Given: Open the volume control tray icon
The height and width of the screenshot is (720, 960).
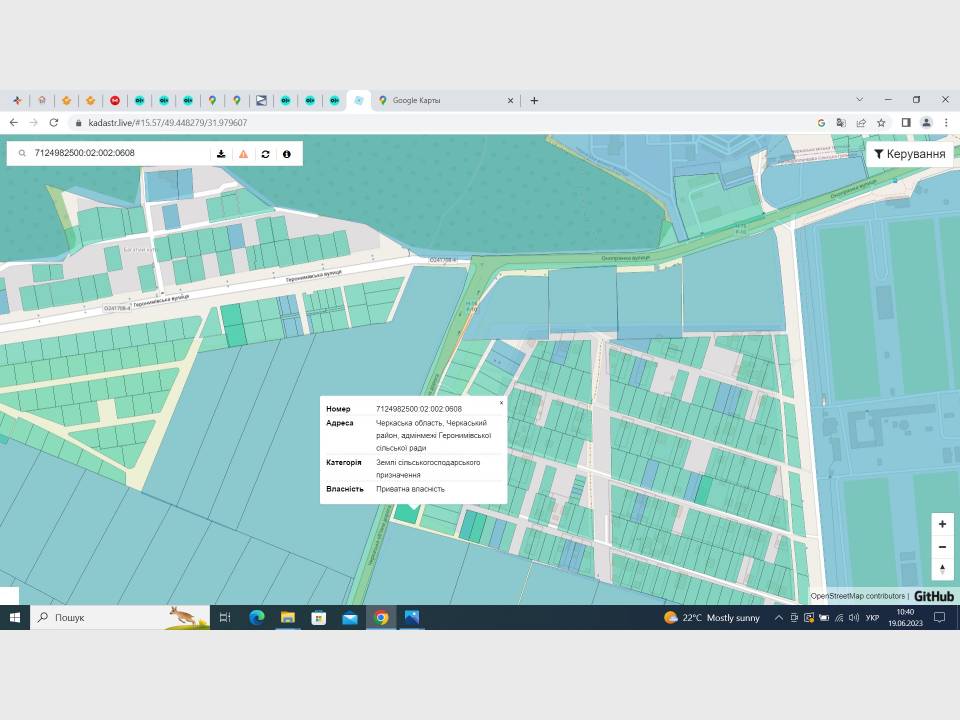Looking at the screenshot, I should (x=854, y=618).
